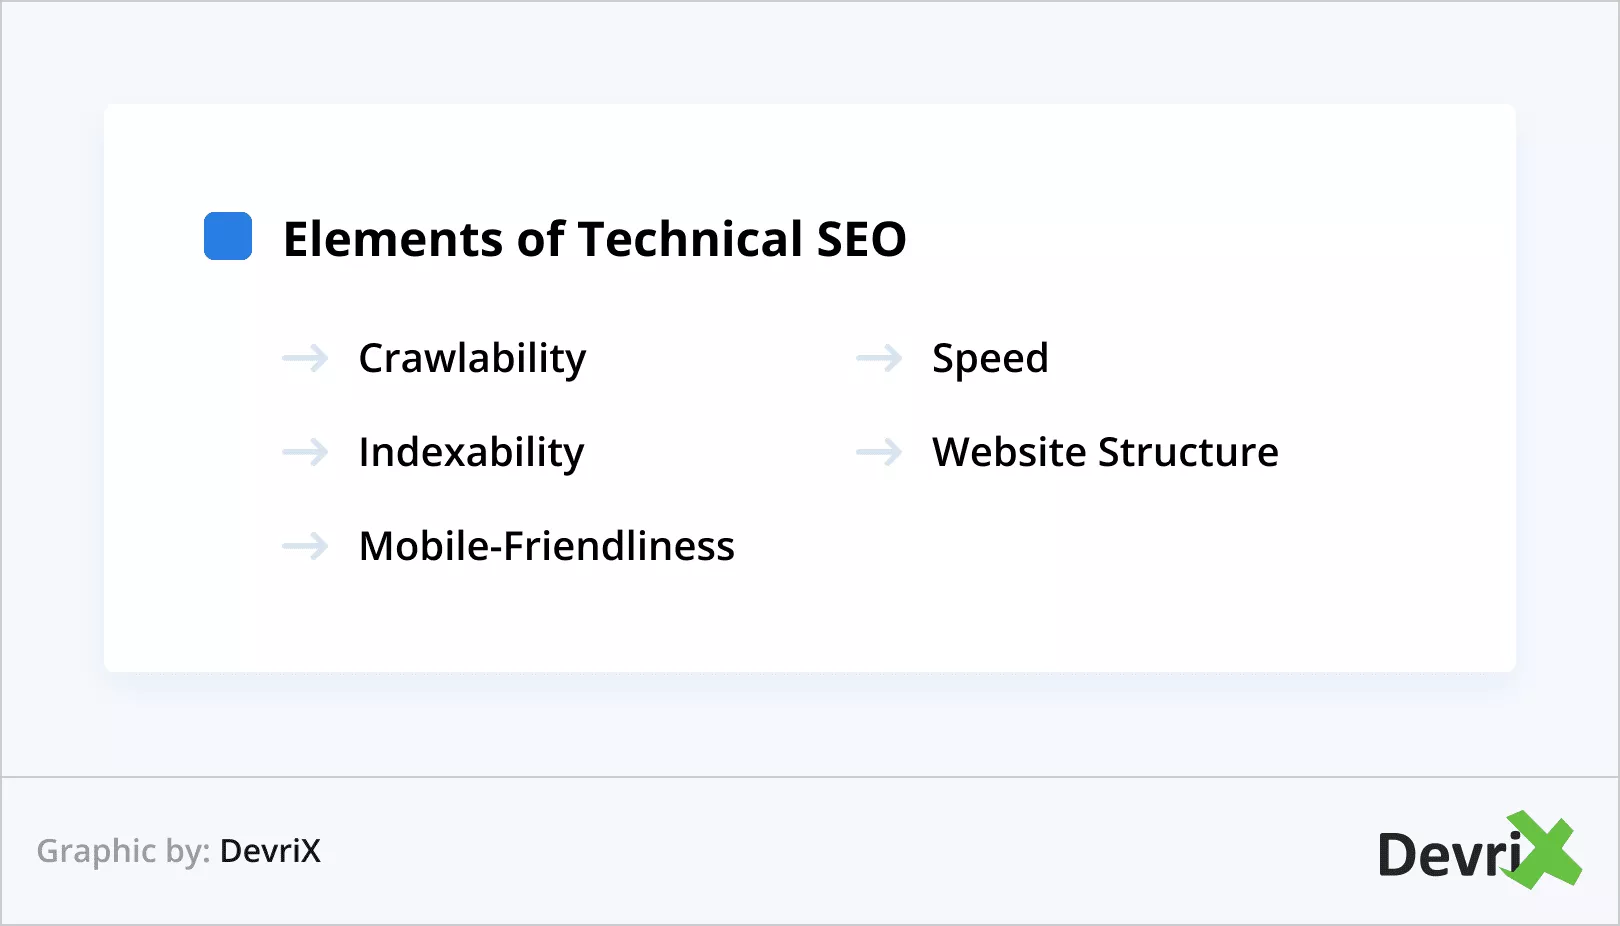Click the green X in the DevriX logo
The image size is (1620, 926).
pos(1547,851)
